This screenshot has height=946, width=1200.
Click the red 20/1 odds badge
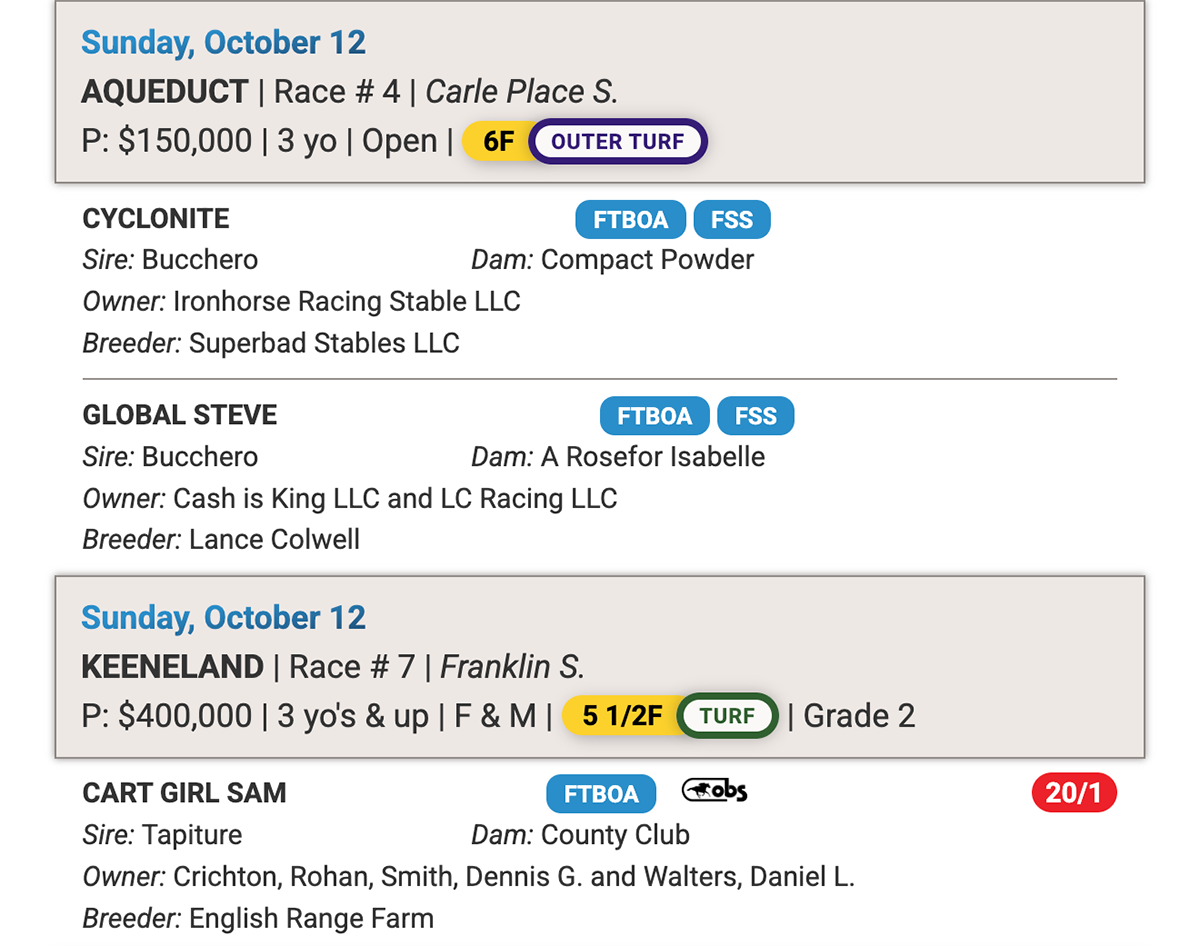(x=1073, y=794)
